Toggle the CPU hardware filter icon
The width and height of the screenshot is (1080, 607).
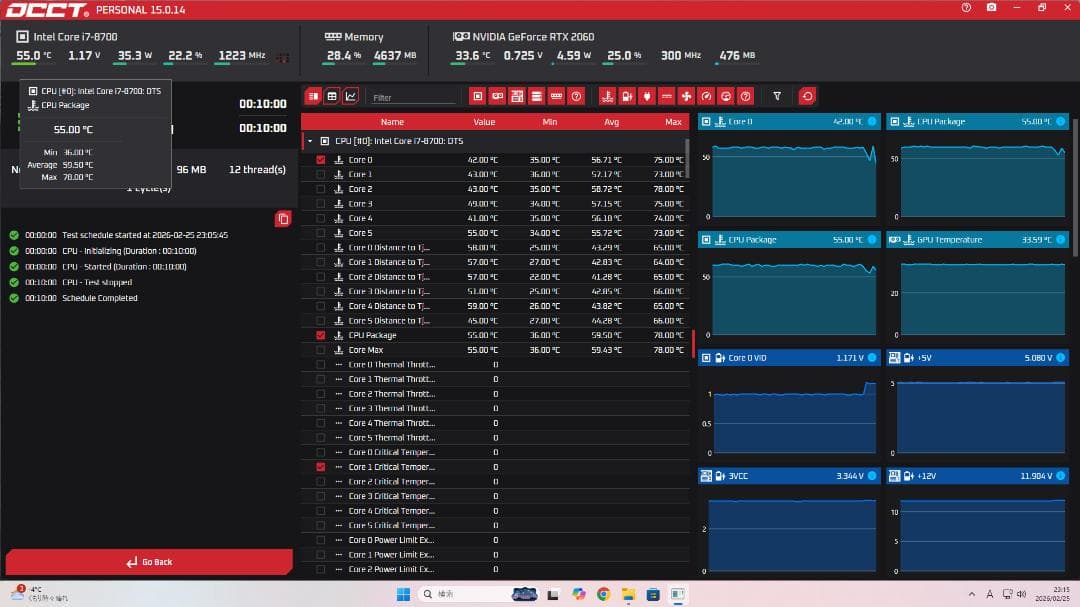(x=477, y=96)
